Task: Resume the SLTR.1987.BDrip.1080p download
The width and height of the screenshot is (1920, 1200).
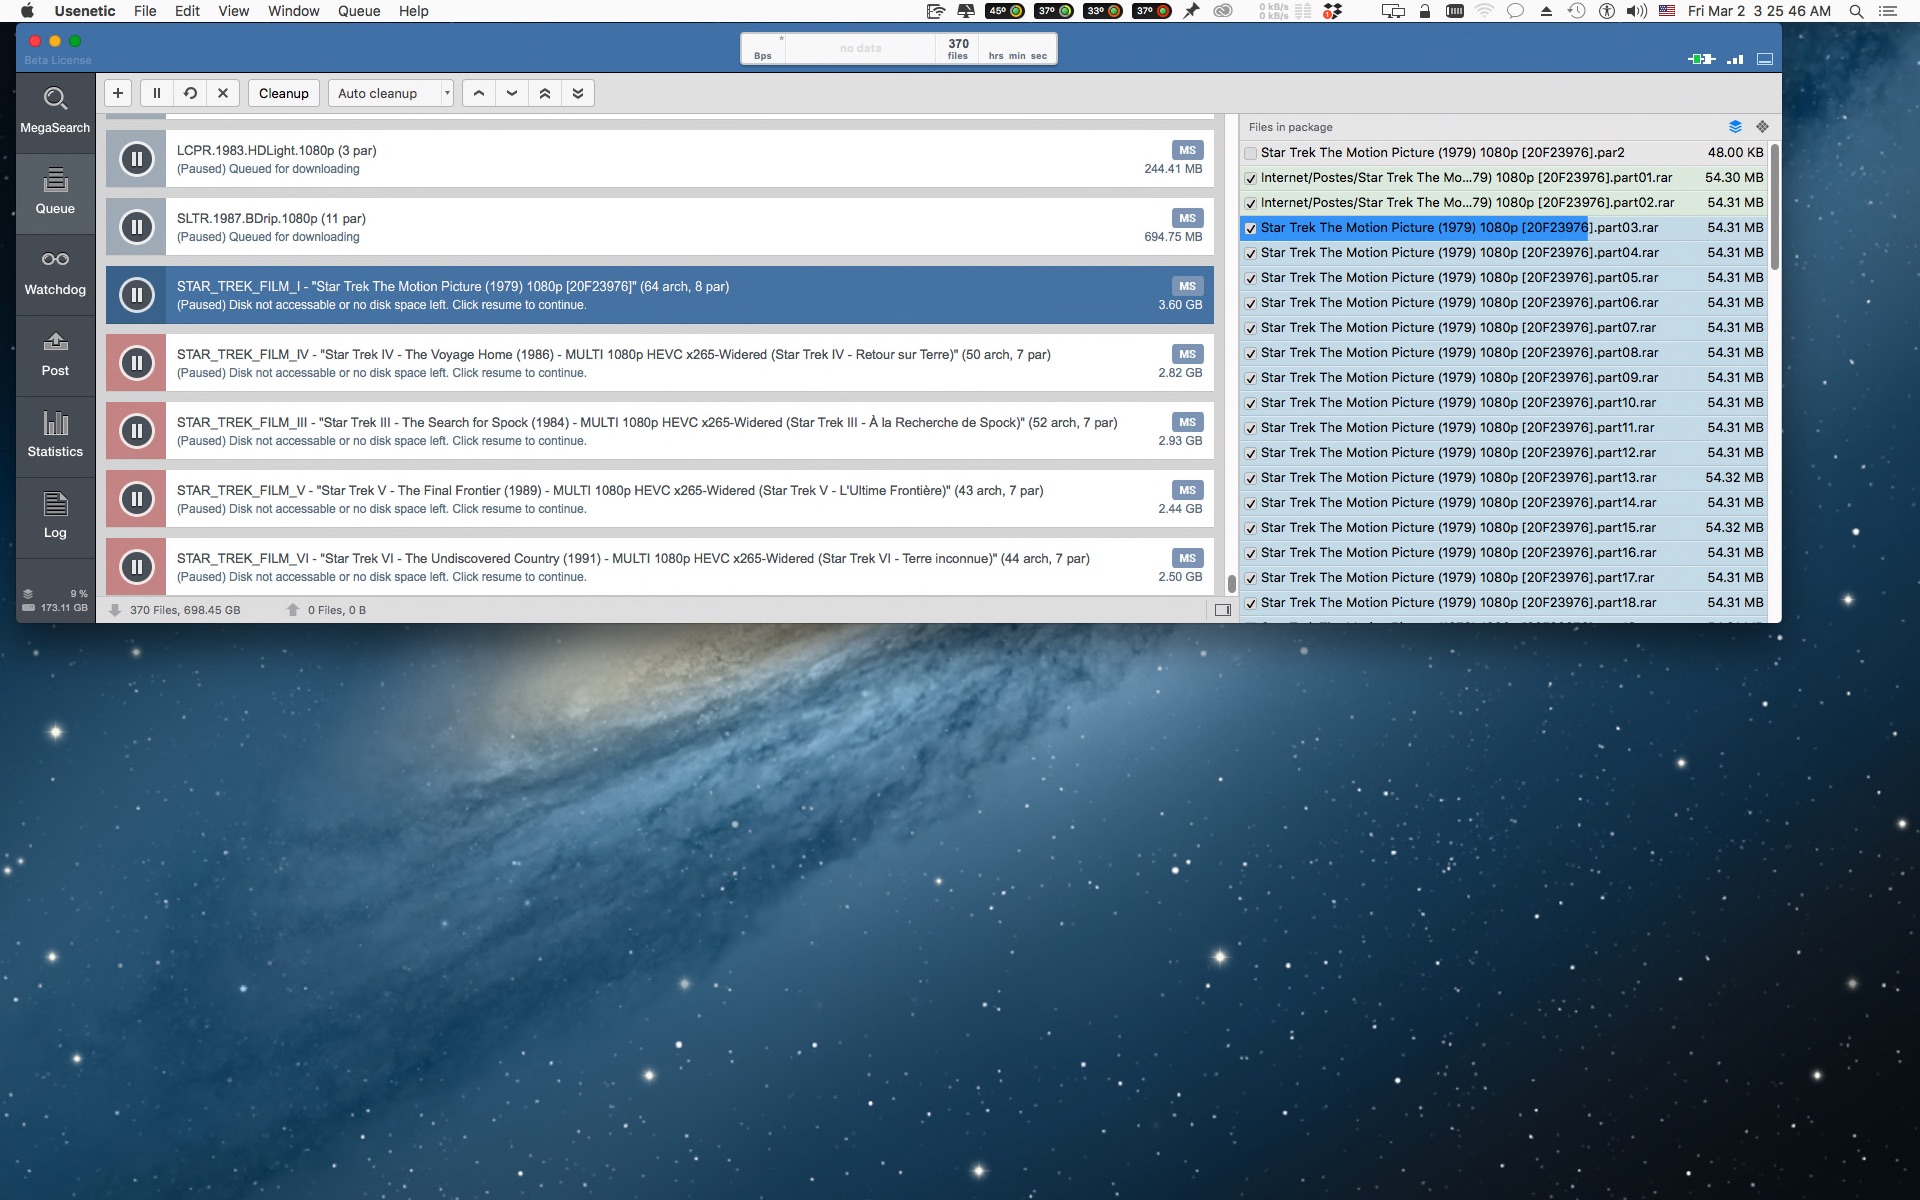Action: point(137,227)
